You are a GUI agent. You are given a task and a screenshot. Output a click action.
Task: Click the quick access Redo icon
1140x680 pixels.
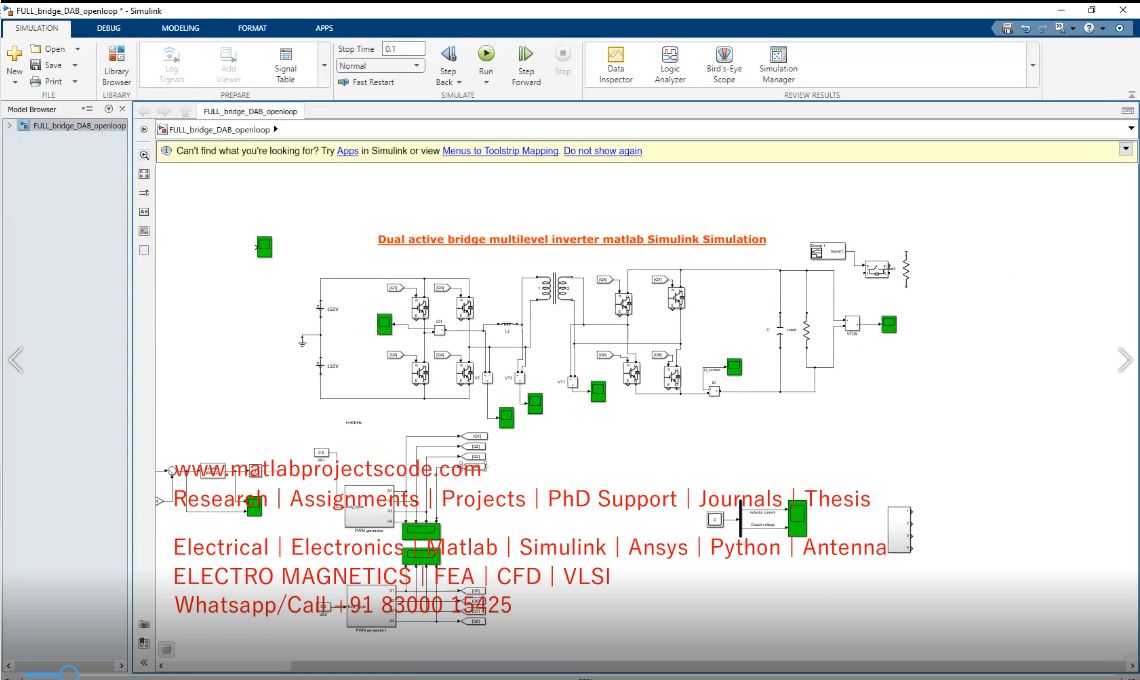pyautogui.click(x=1043, y=28)
